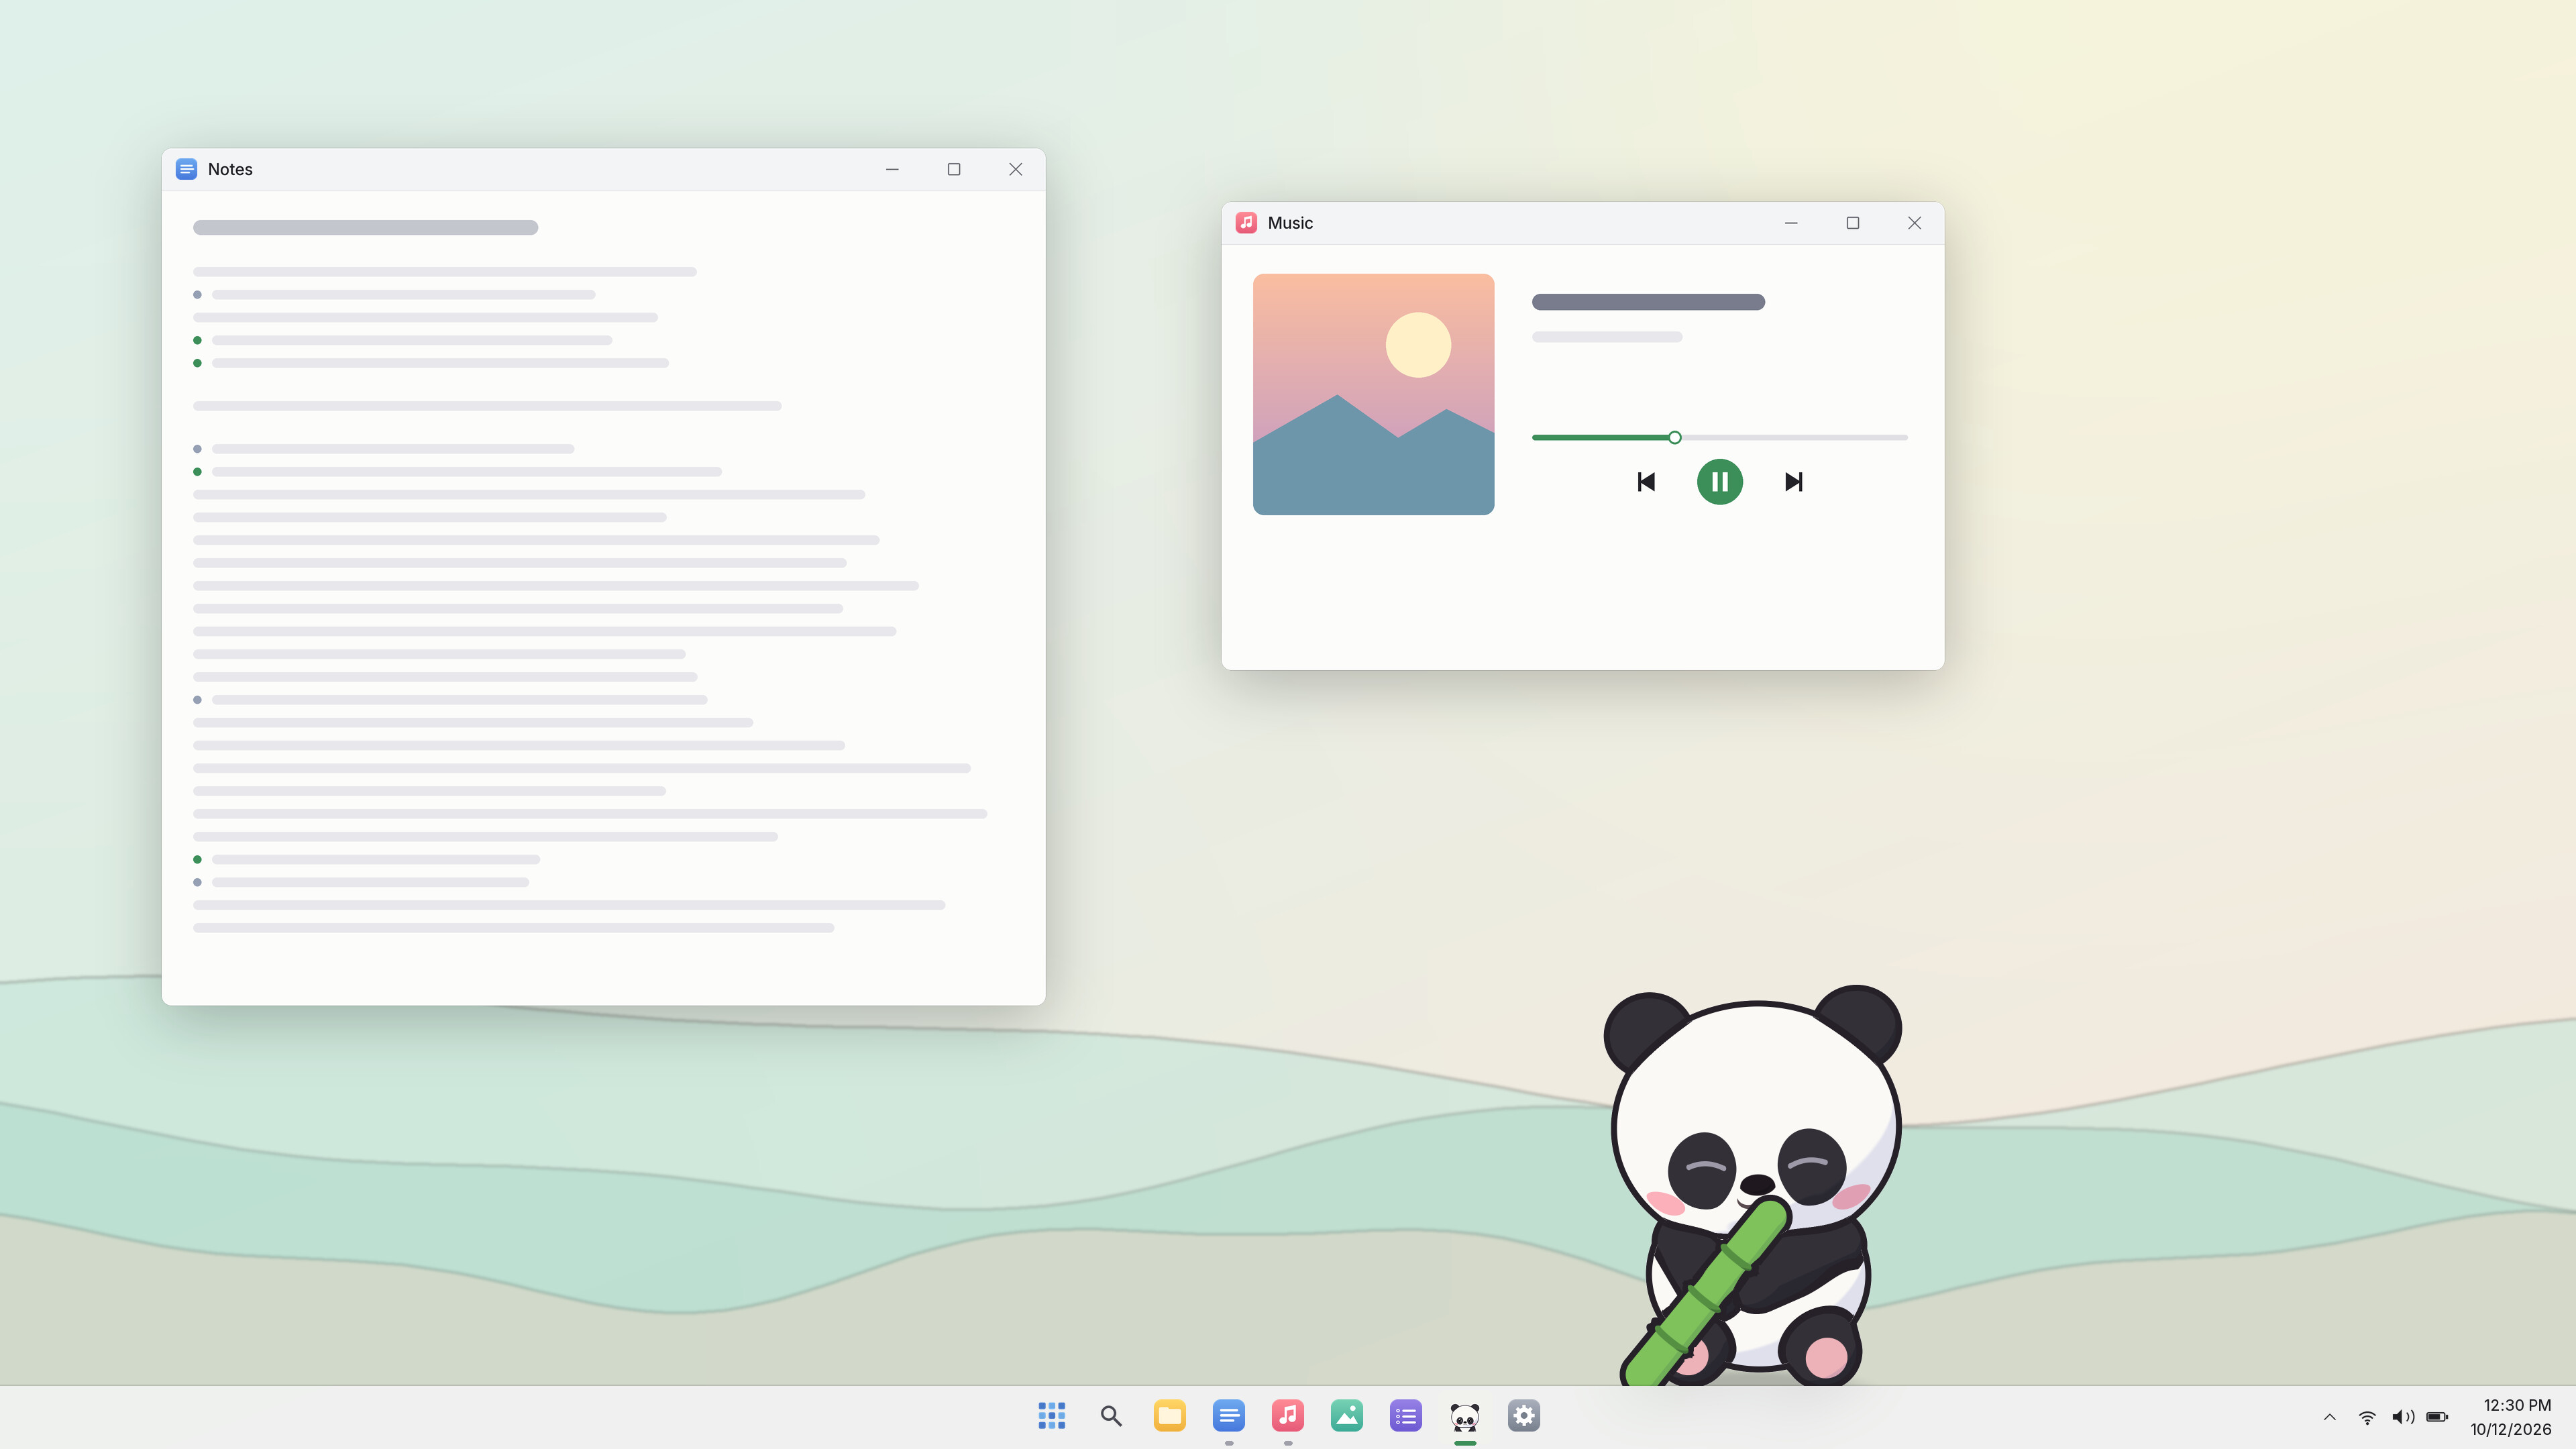Skip to the next track
Viewport: 2576px width, 1449px height.
coord(1793,482)
